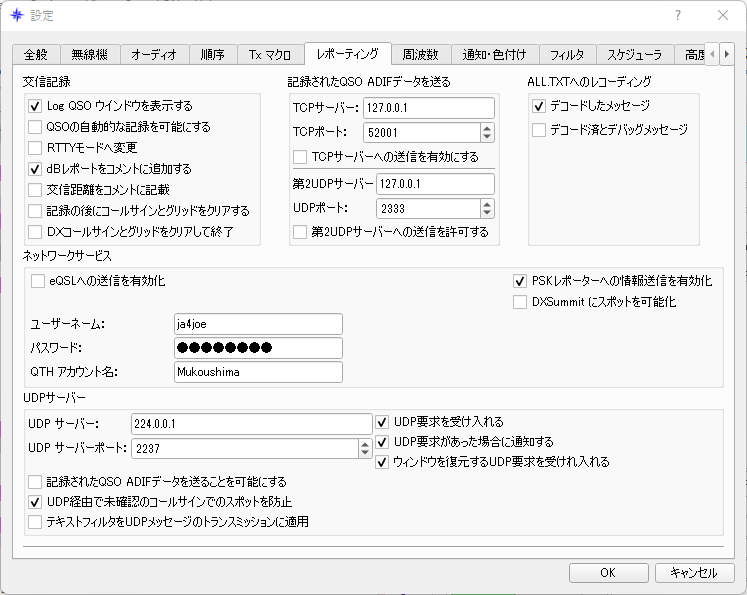Check テキストフィルタをUDPメッセージのトランスミッションに適用
The height and width of the screenshot is (595, 747).
pyautogui.click(x=35, y=522)
